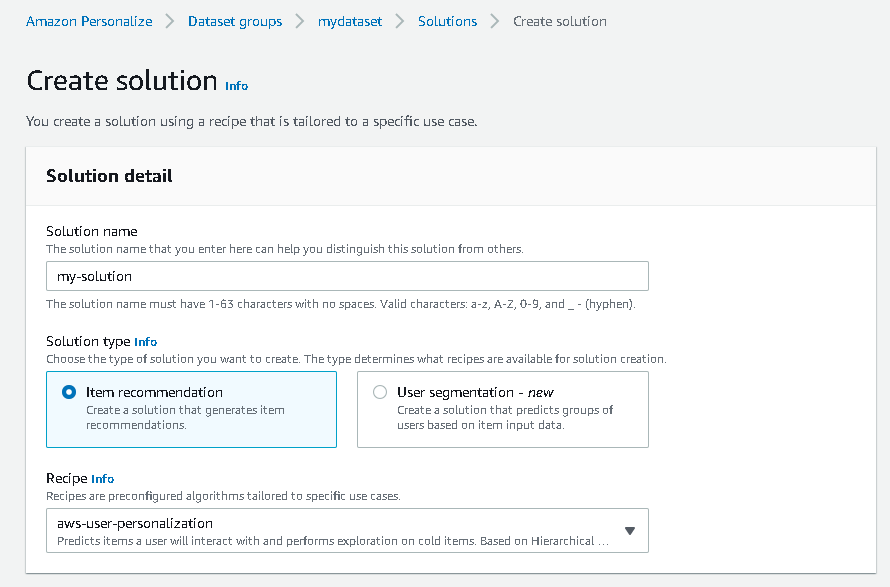
Task: Open the mydataset breadcrumb link
Action: pos(350,22)
